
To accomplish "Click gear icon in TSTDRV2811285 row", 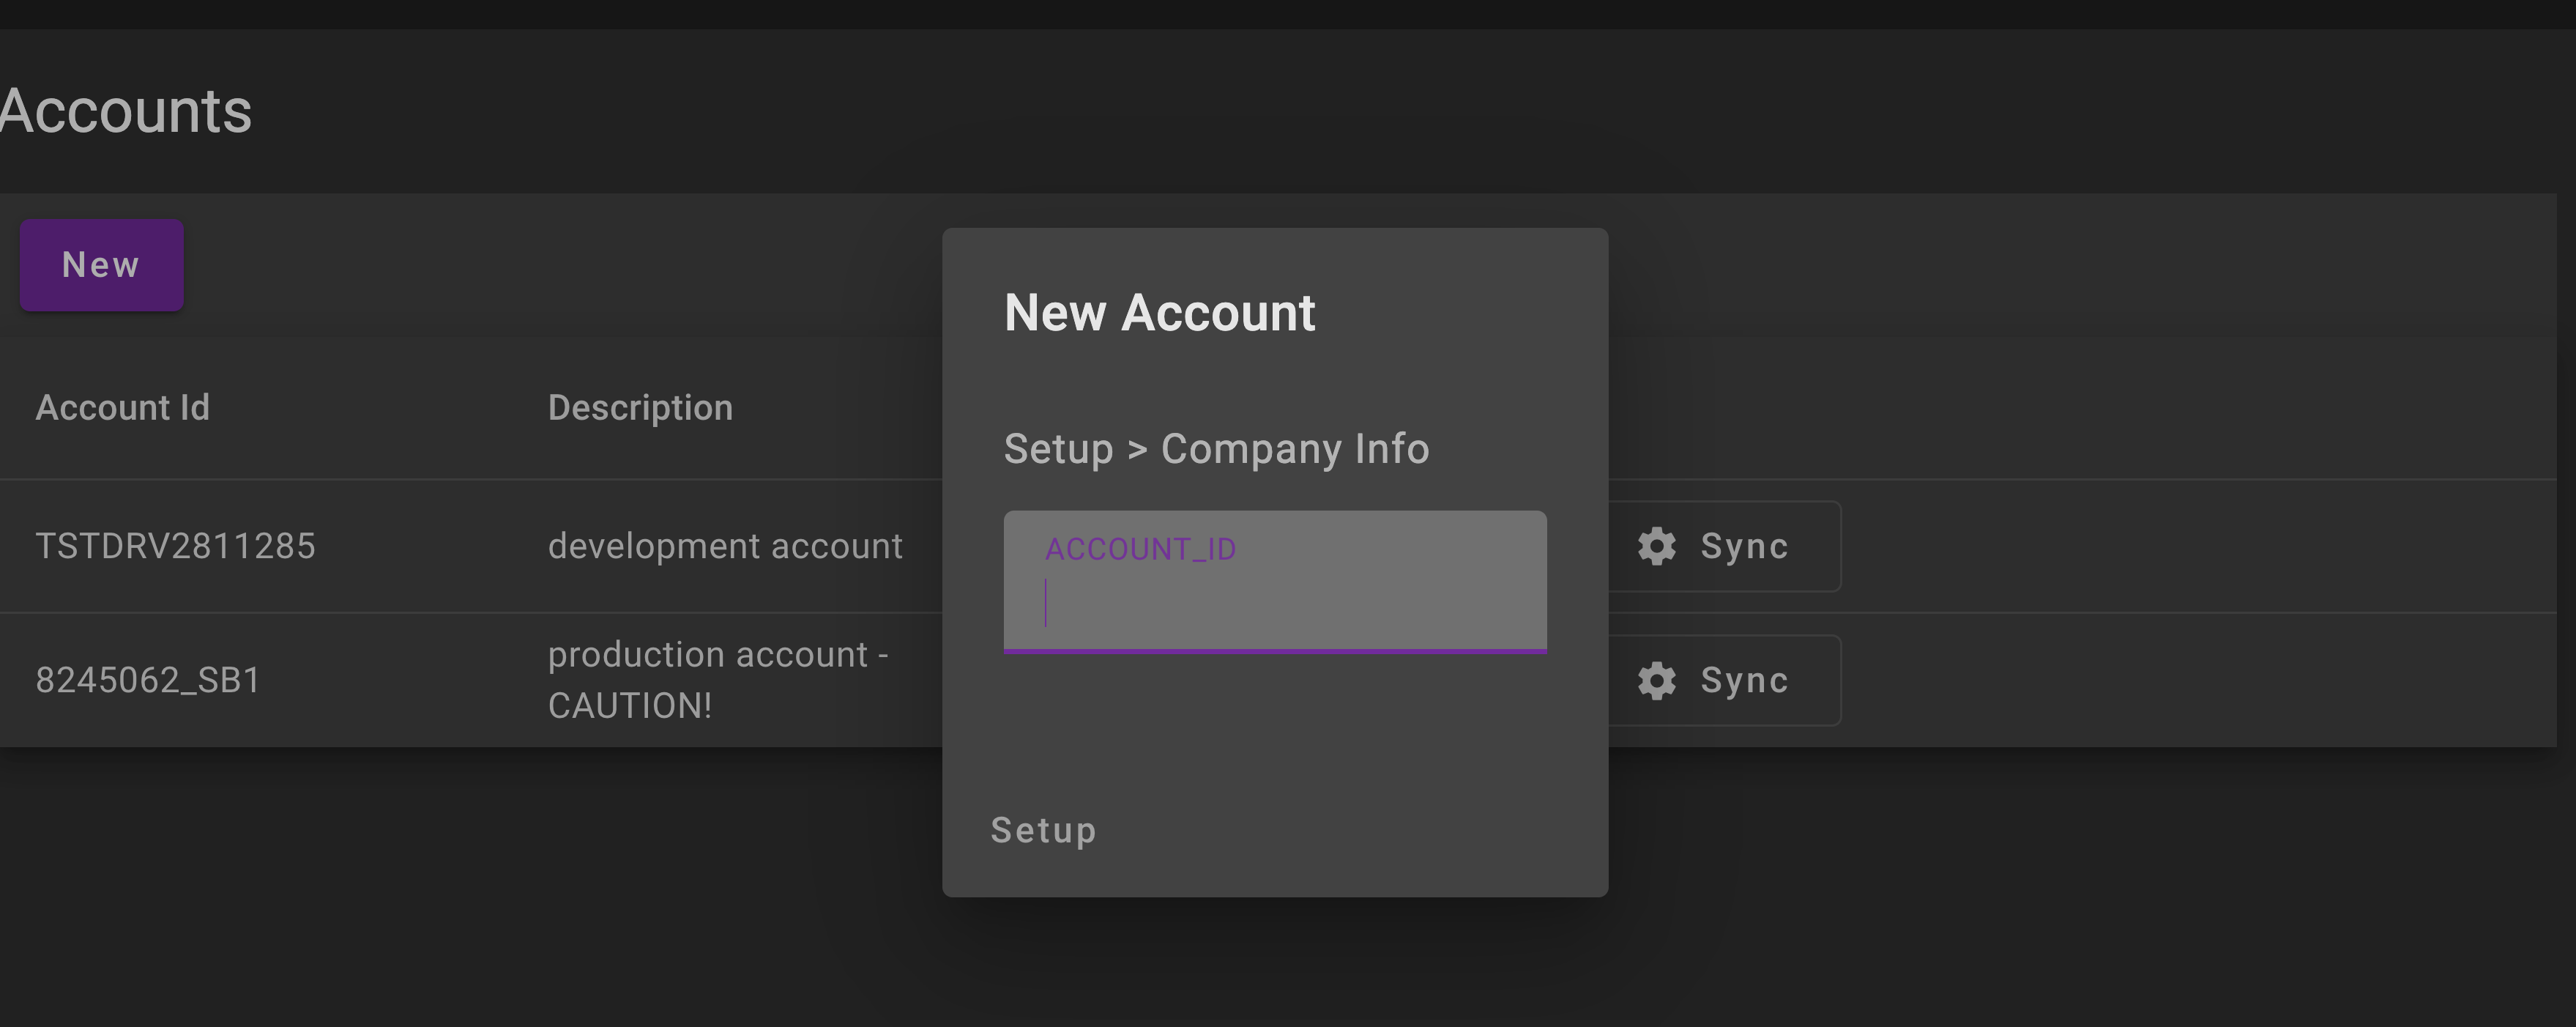I will pyautogui.click(x=1657, y=546).
